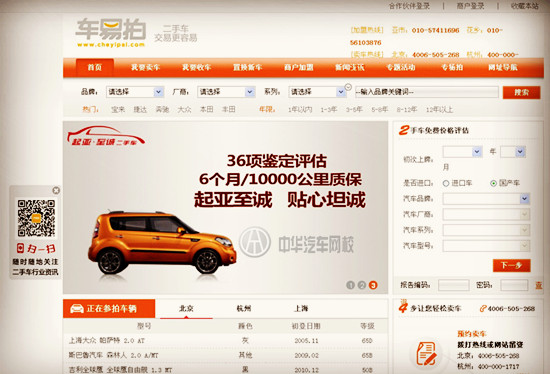The height and width of the screenshot is (374, 550).
Task: Click the 大众 hot brand link
Action: pyautogui.click(x=185, y=110)
